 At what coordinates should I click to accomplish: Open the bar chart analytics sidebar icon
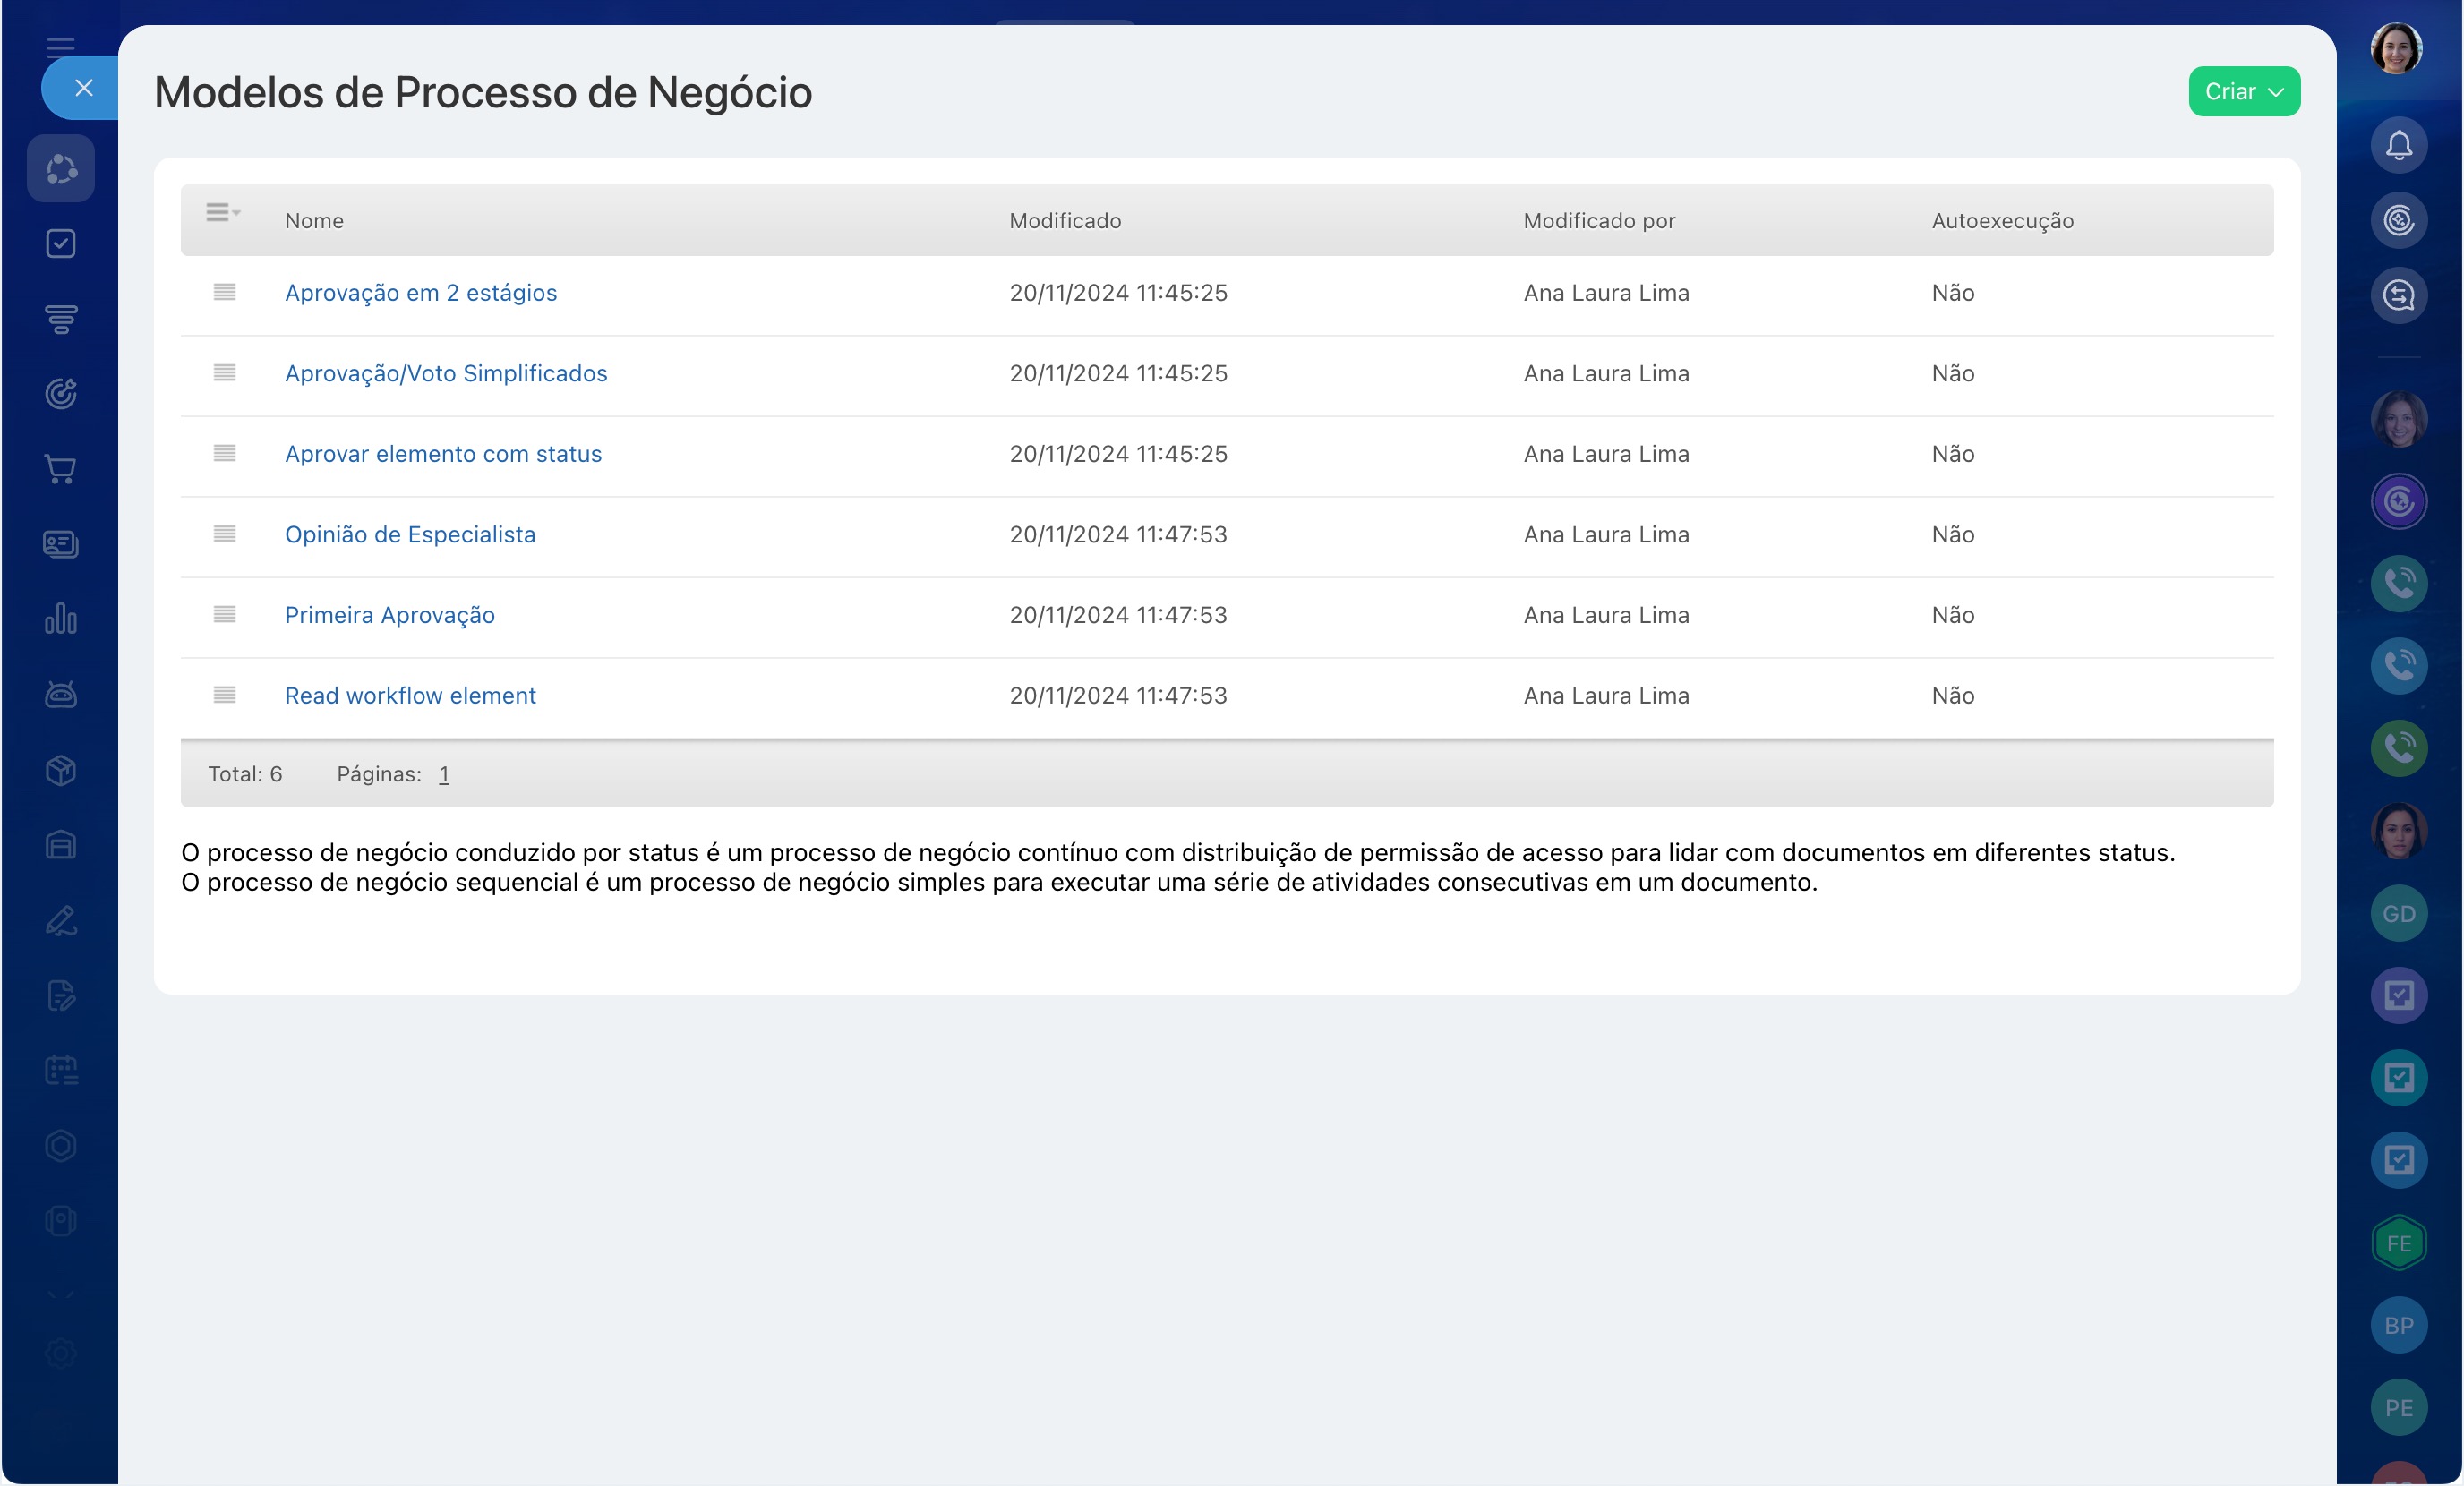[x=61, y=619]
